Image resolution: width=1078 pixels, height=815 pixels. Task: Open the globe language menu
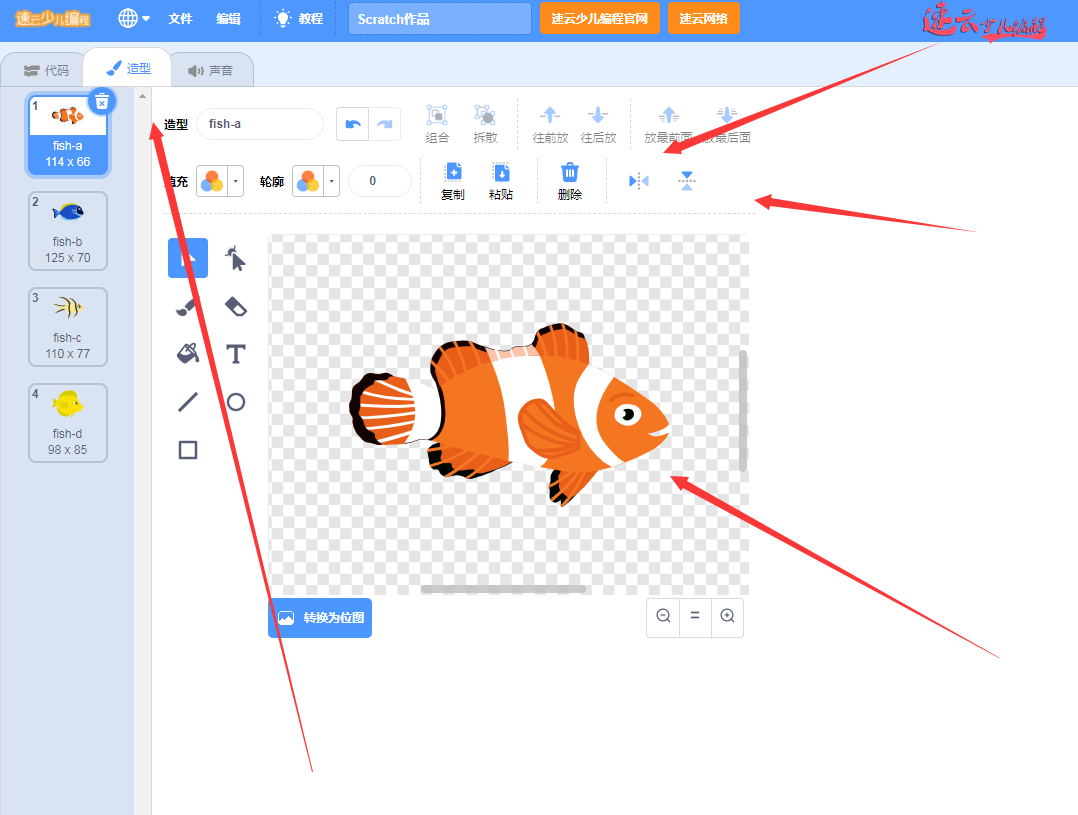pyautogui.click(x=134, y=18)
